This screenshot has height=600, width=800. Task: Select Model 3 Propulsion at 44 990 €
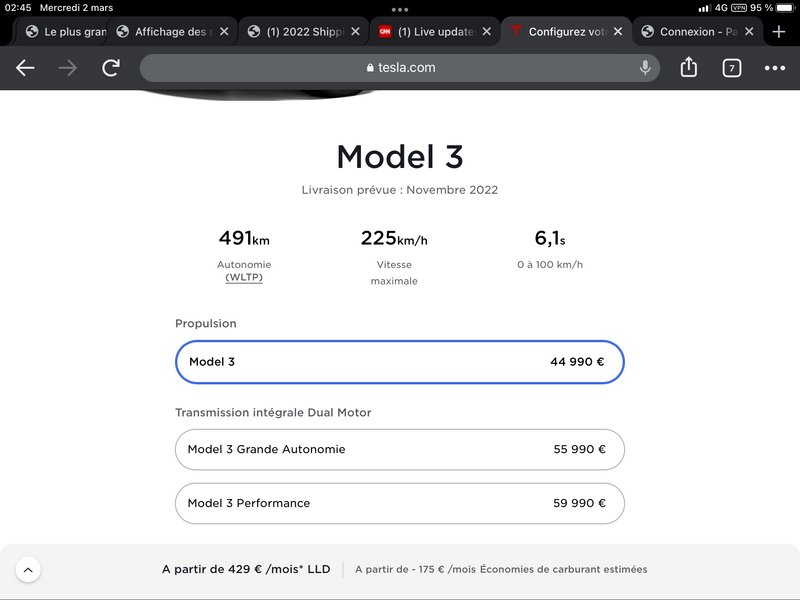point(399,362)
